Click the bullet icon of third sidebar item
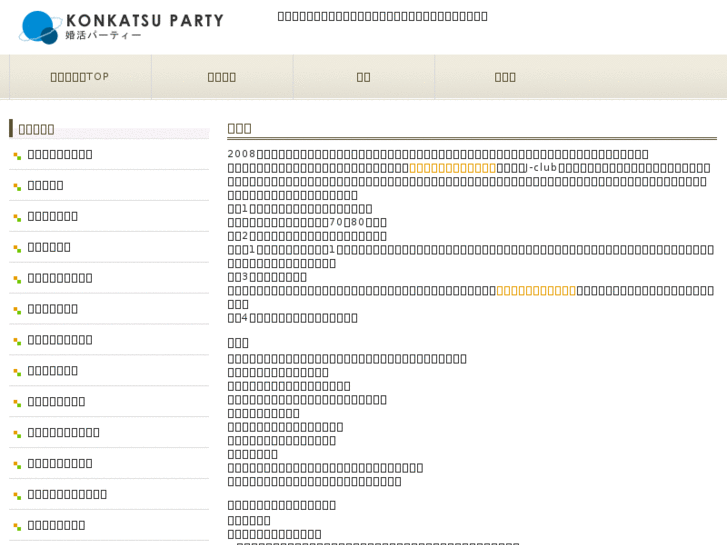Viewport: 727px width, 545px height. coord(17,217)
